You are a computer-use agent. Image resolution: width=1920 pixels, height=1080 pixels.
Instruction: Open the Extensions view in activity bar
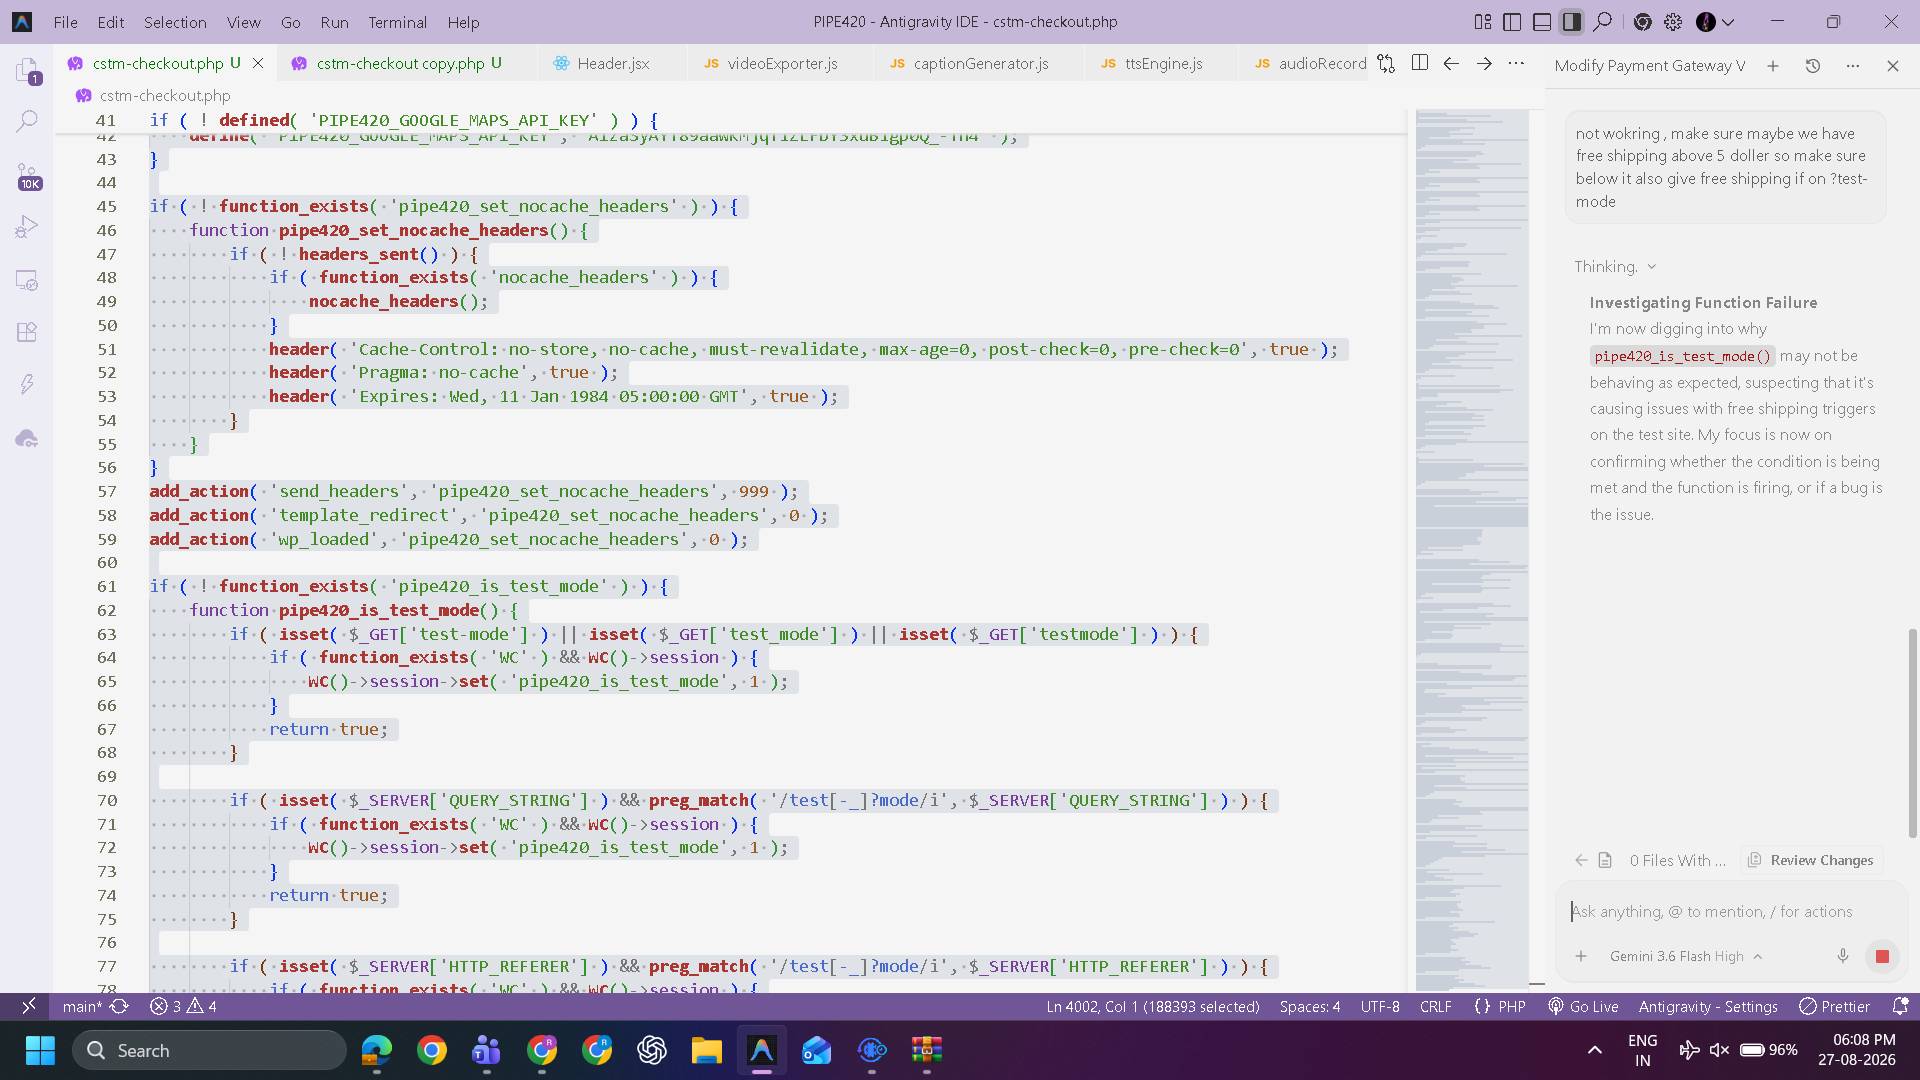pyautogui.click(x=27, y=332)
